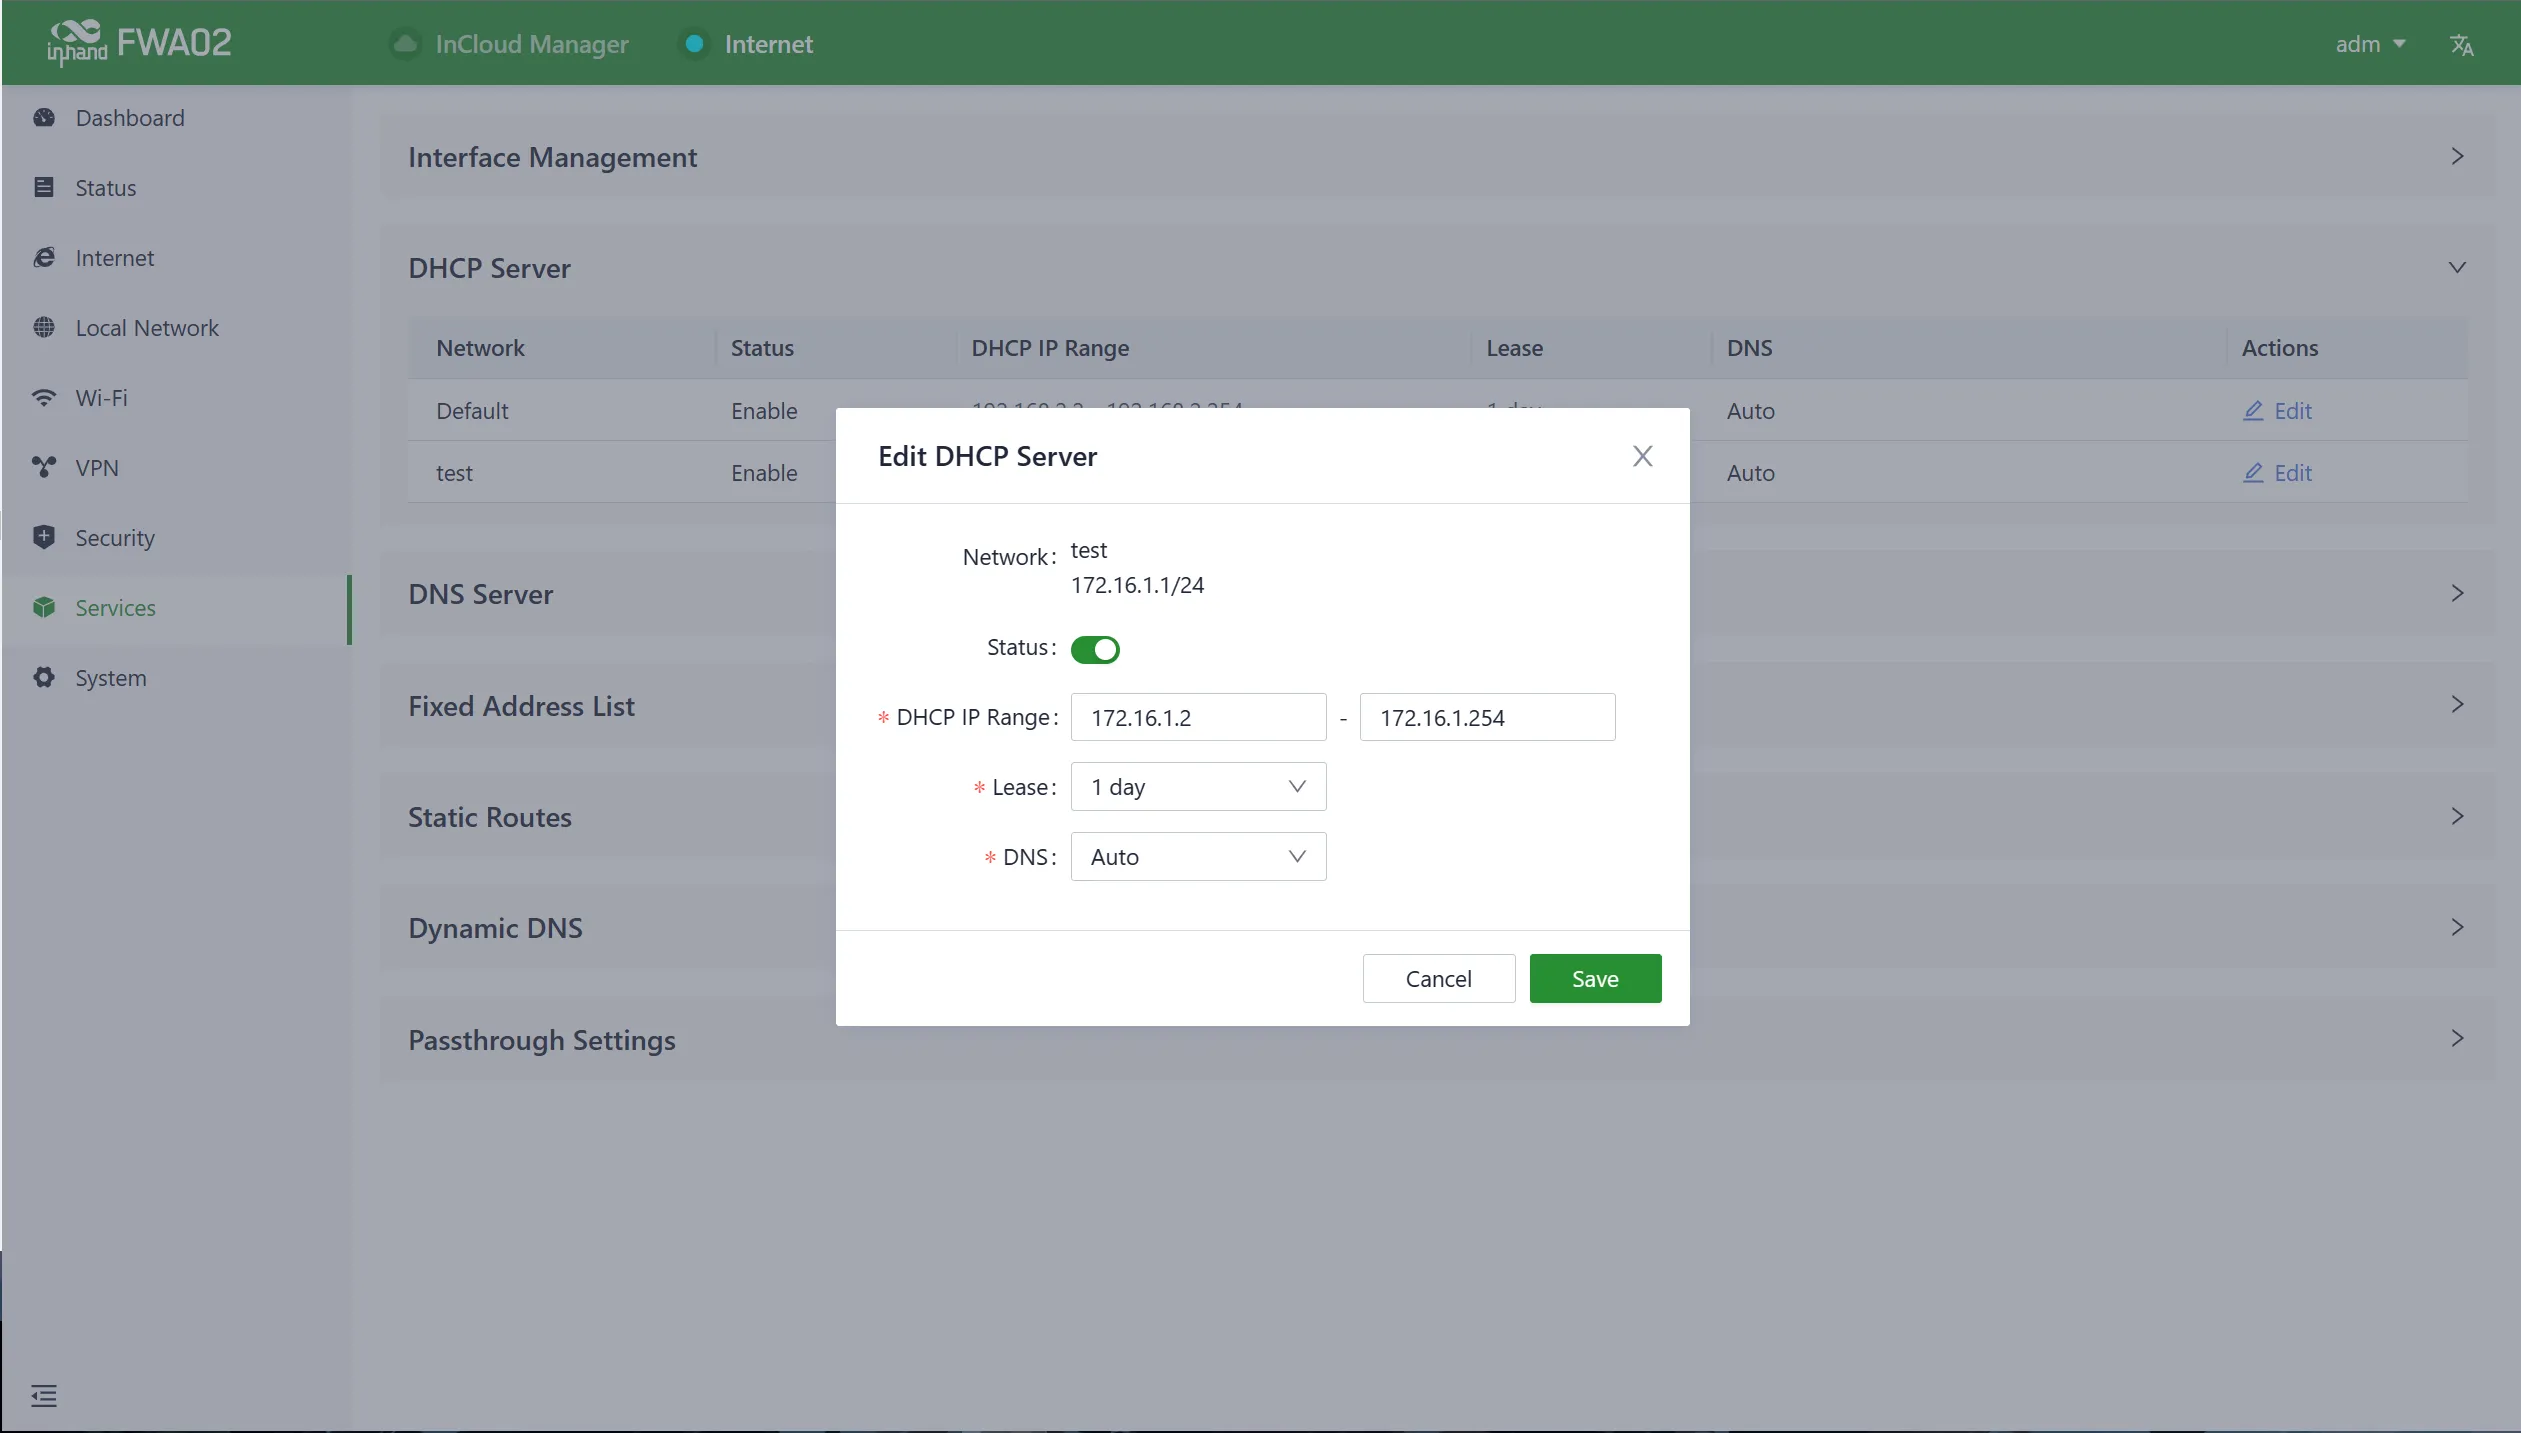Click the InCloud Manager label in header
Screen dimensions: 2521x1433
pos(532,45)
